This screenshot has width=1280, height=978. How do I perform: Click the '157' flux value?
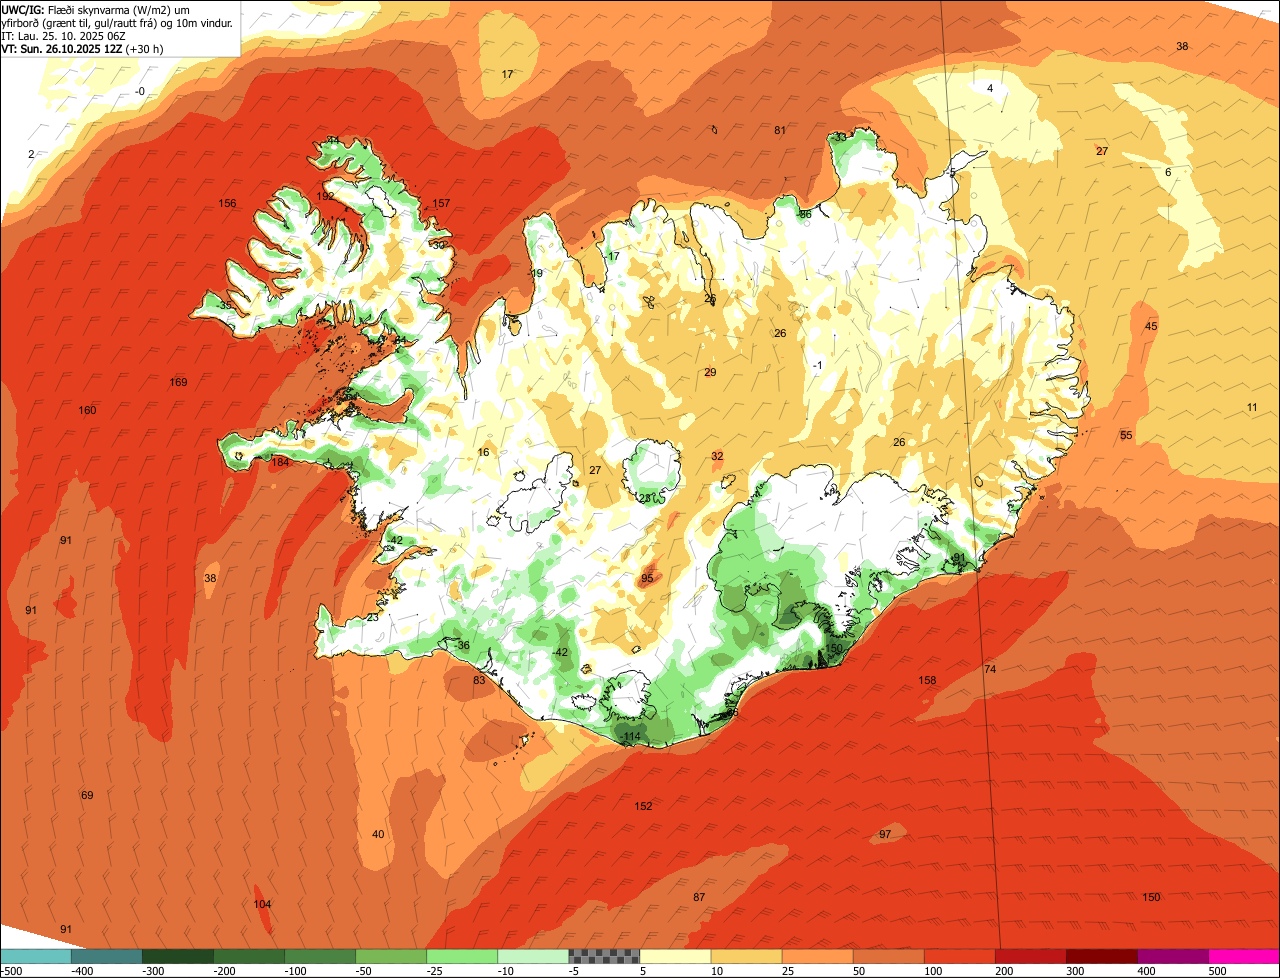pos(441,204)
